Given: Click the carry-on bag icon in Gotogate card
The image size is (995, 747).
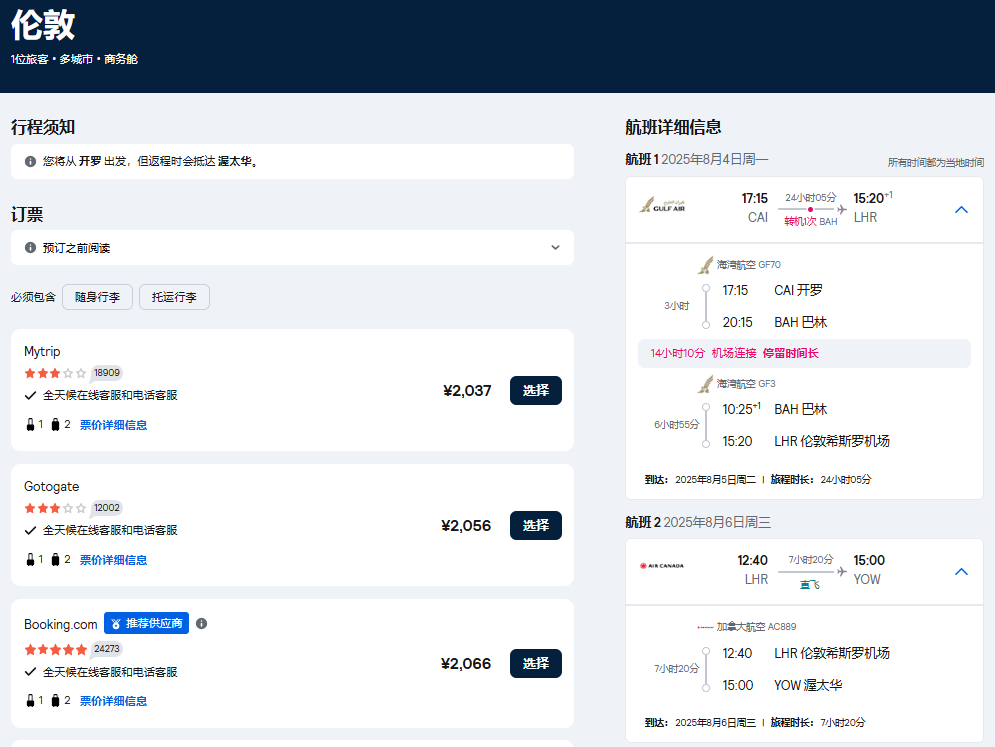Looking at the screenshot, I should (30, 559).
